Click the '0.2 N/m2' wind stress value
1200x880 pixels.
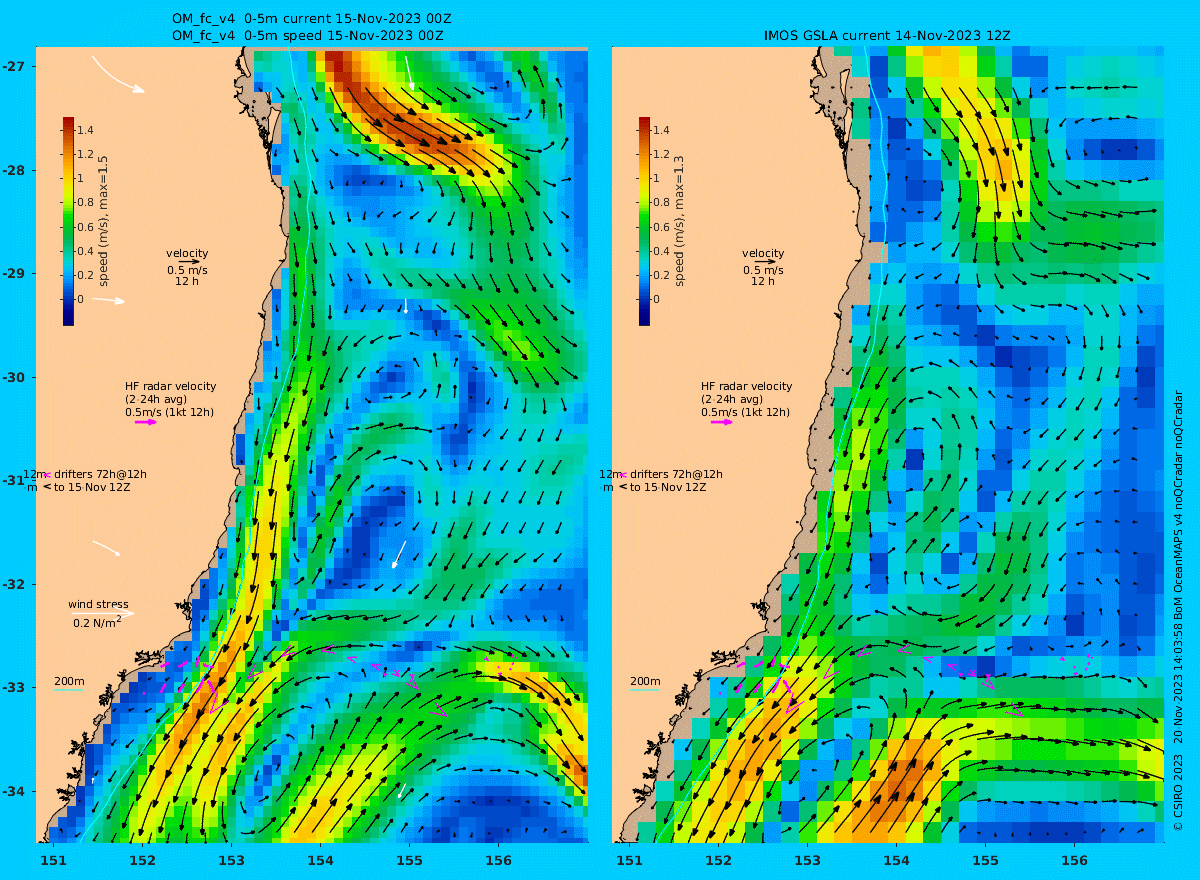pos(97,622)
